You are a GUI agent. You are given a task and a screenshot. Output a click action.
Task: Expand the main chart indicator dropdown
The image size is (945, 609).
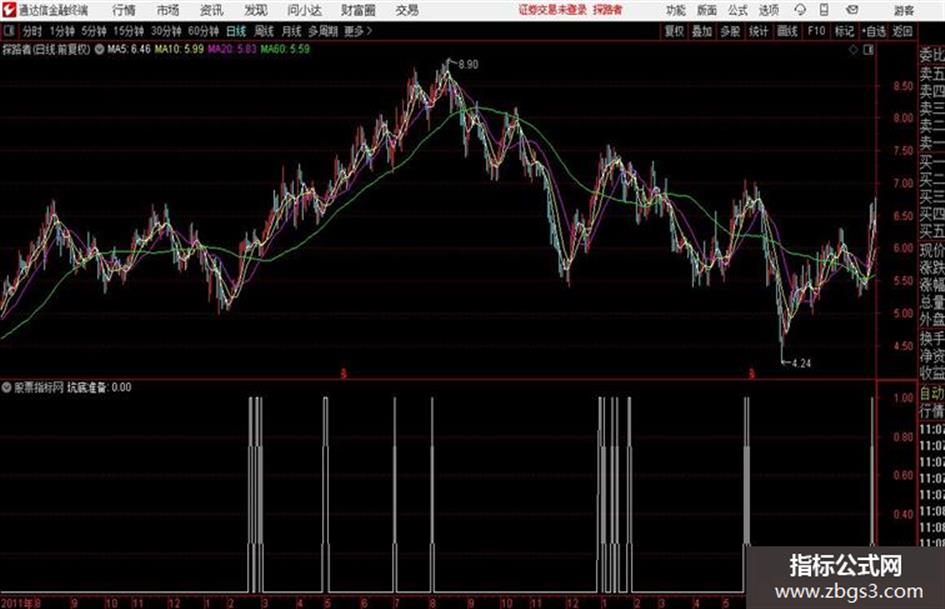[99, 49]
